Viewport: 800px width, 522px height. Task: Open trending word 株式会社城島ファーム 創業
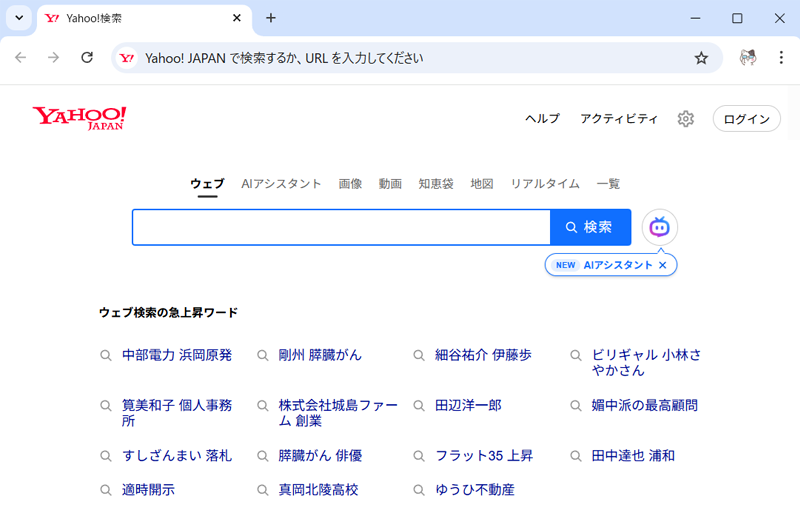(338, 413)
